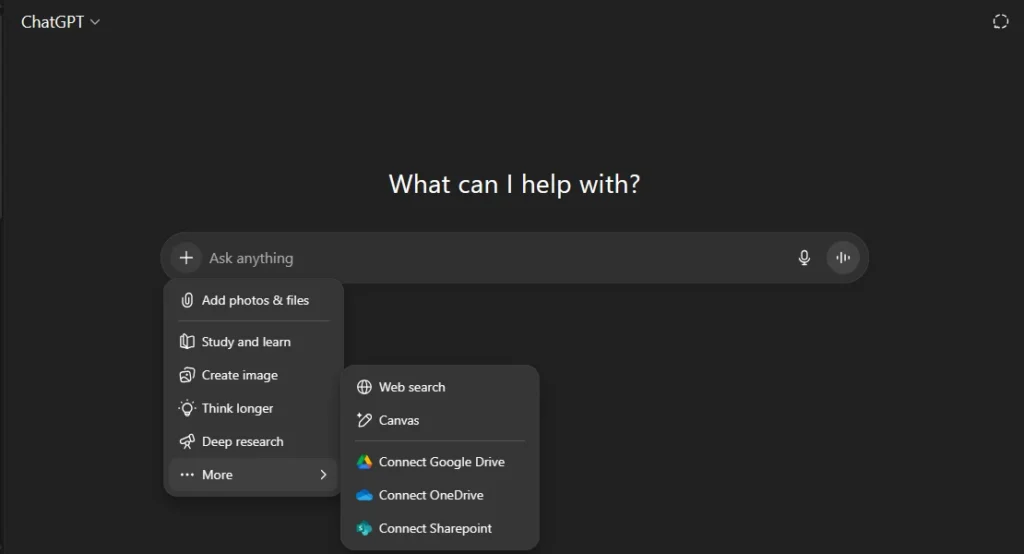
Task: Click the globe icon
Action: click(364, 387)
